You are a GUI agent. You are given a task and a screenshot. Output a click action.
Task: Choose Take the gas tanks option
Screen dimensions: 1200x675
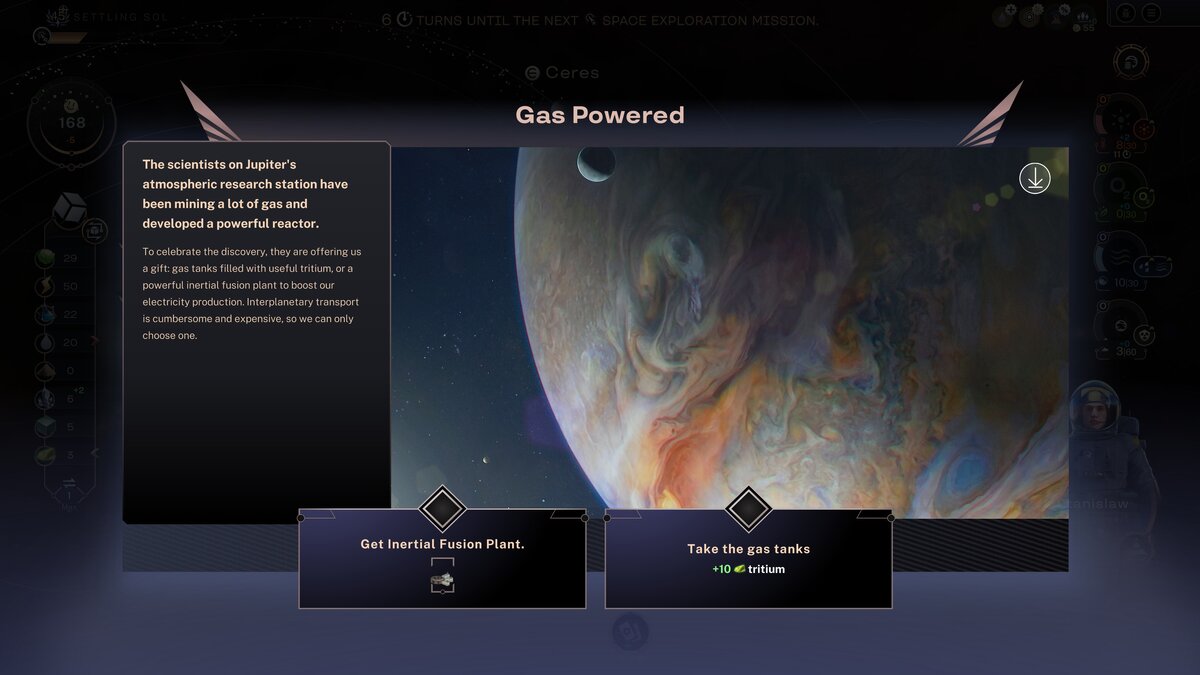pyautogui.click(x=748, y=558)
